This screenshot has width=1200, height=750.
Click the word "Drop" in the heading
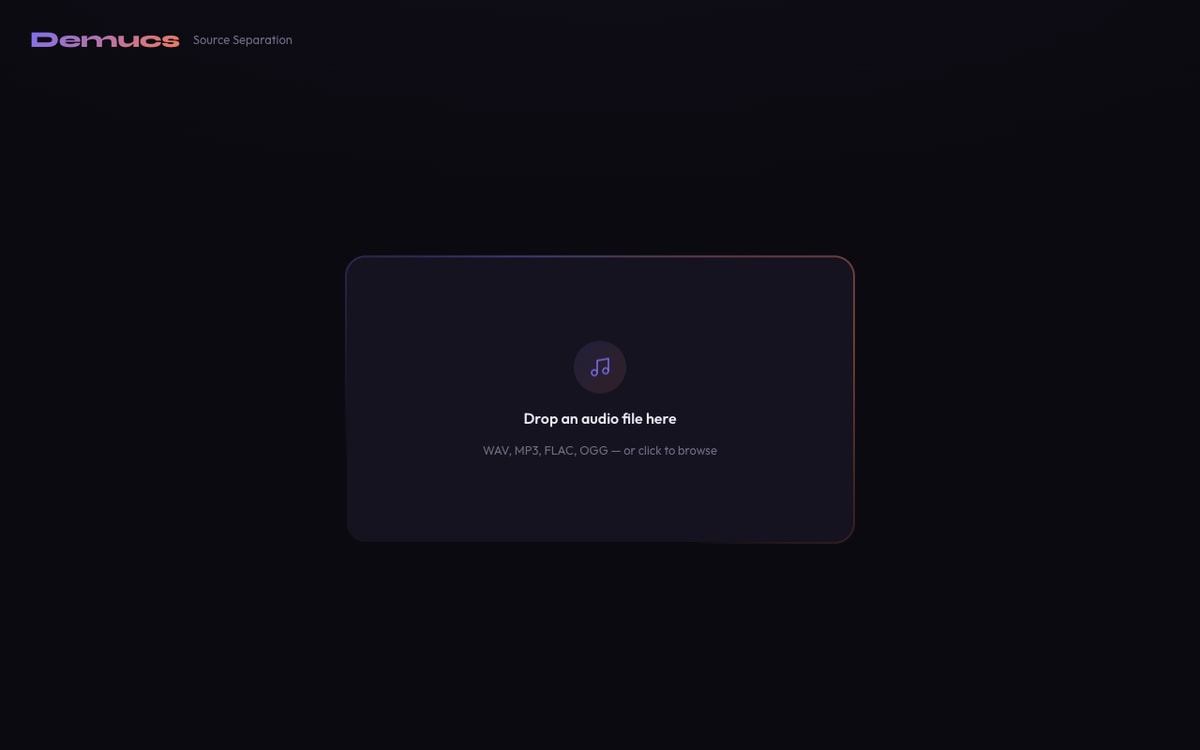[x=540, y=419]
